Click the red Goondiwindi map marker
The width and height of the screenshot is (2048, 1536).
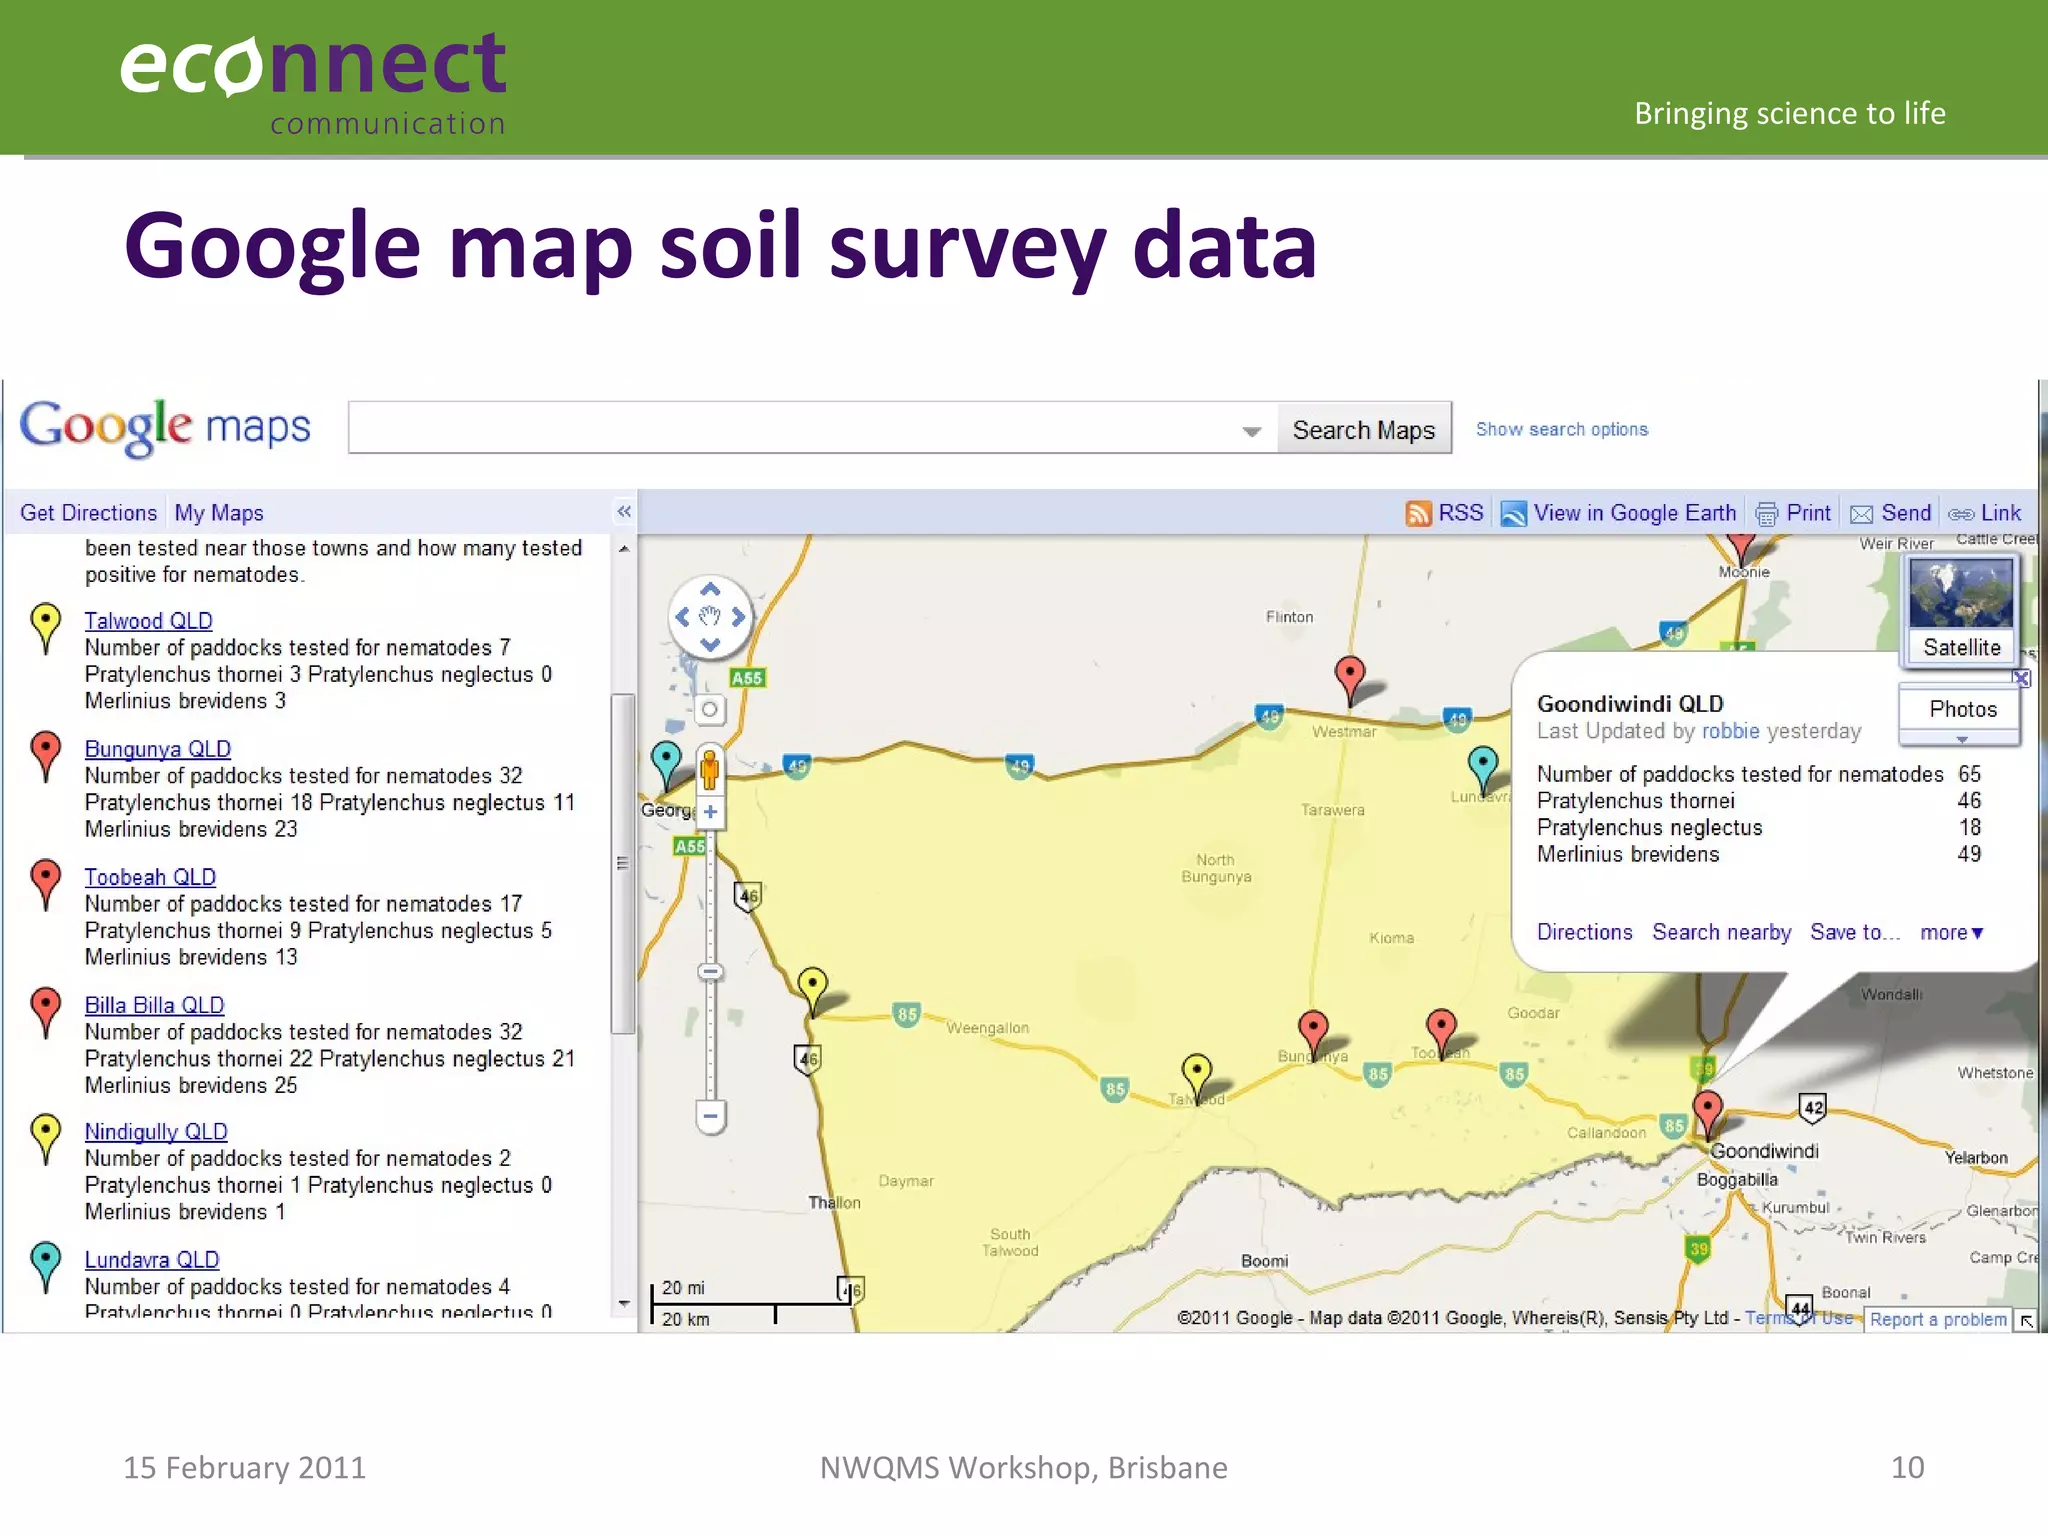(1707, 1109)
